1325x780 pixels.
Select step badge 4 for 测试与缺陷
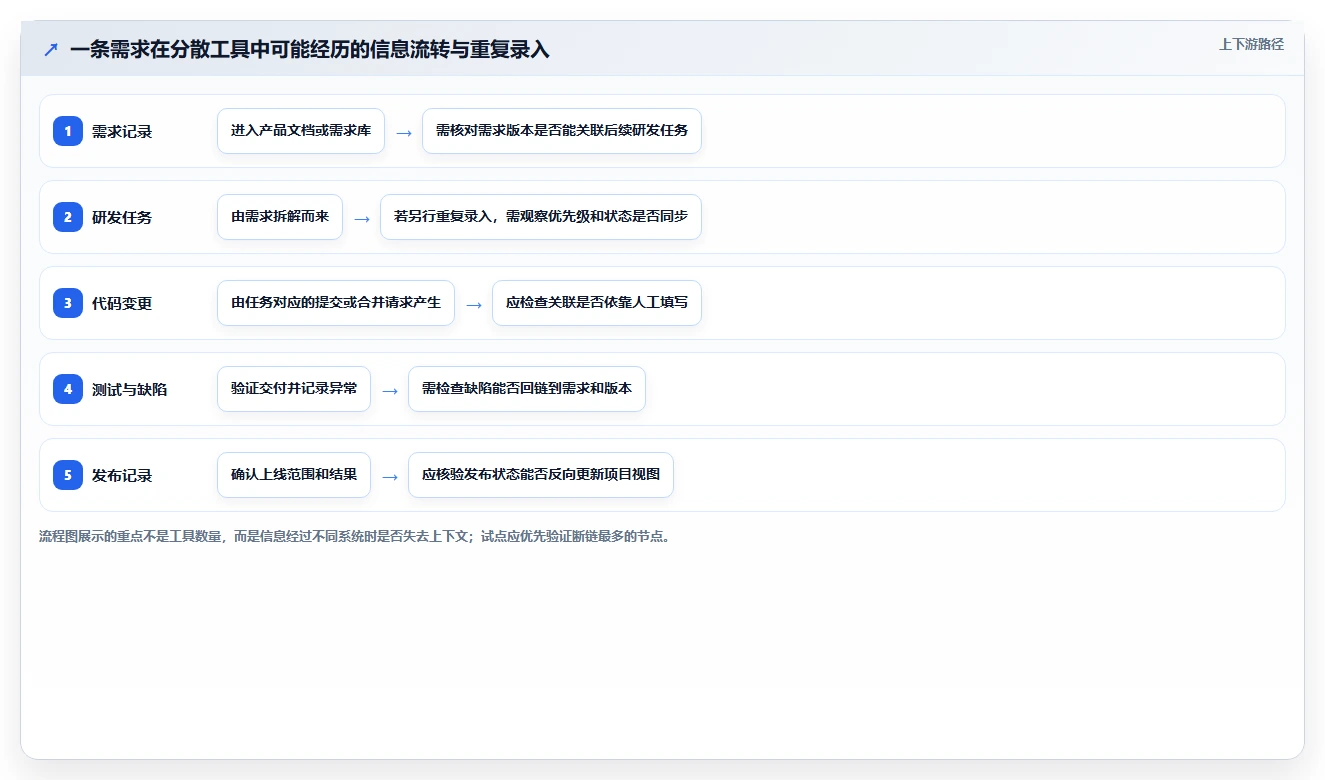coord(68,389)
